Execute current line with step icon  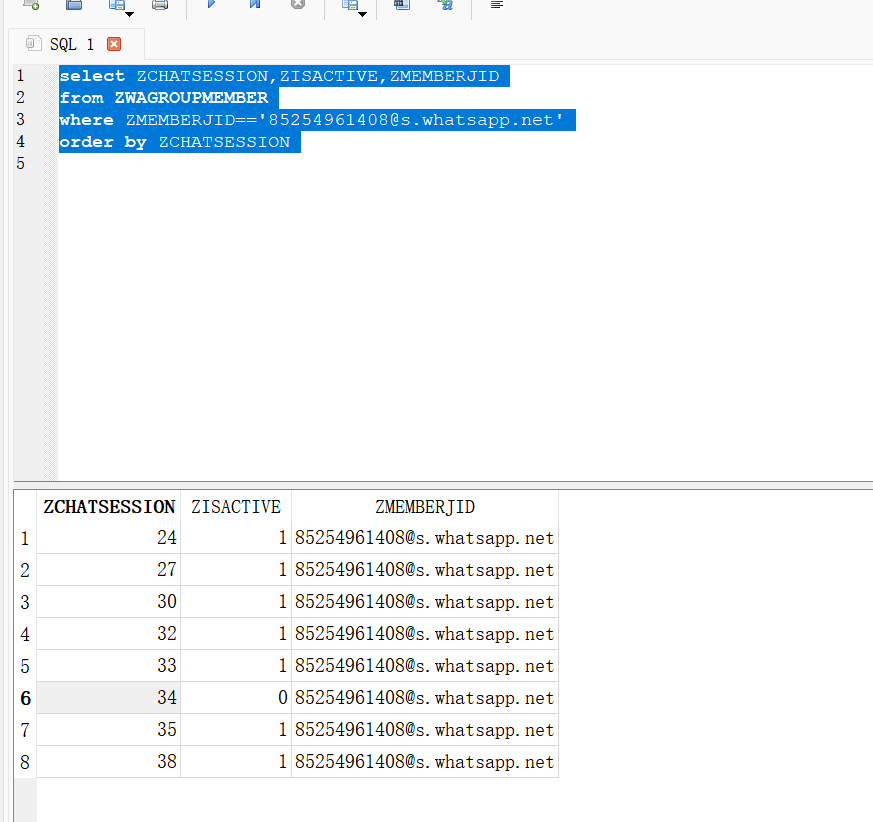pyautogui.click(x=254, y=4)
